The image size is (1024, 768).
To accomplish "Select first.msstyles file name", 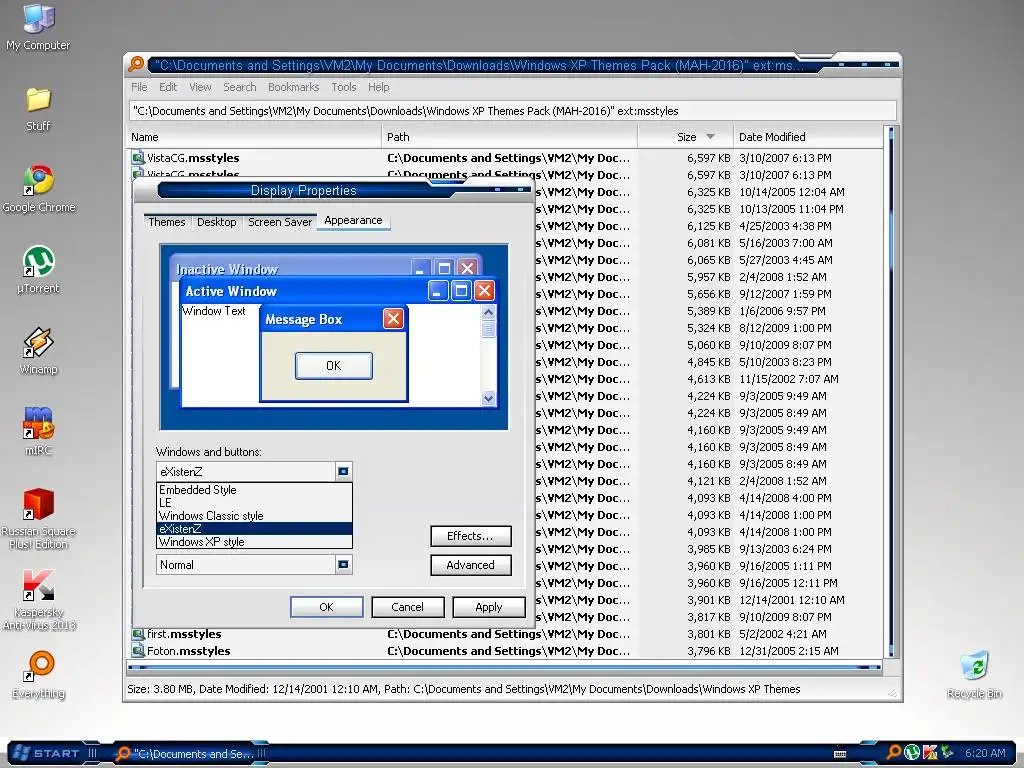I will (x=184, y=633).
